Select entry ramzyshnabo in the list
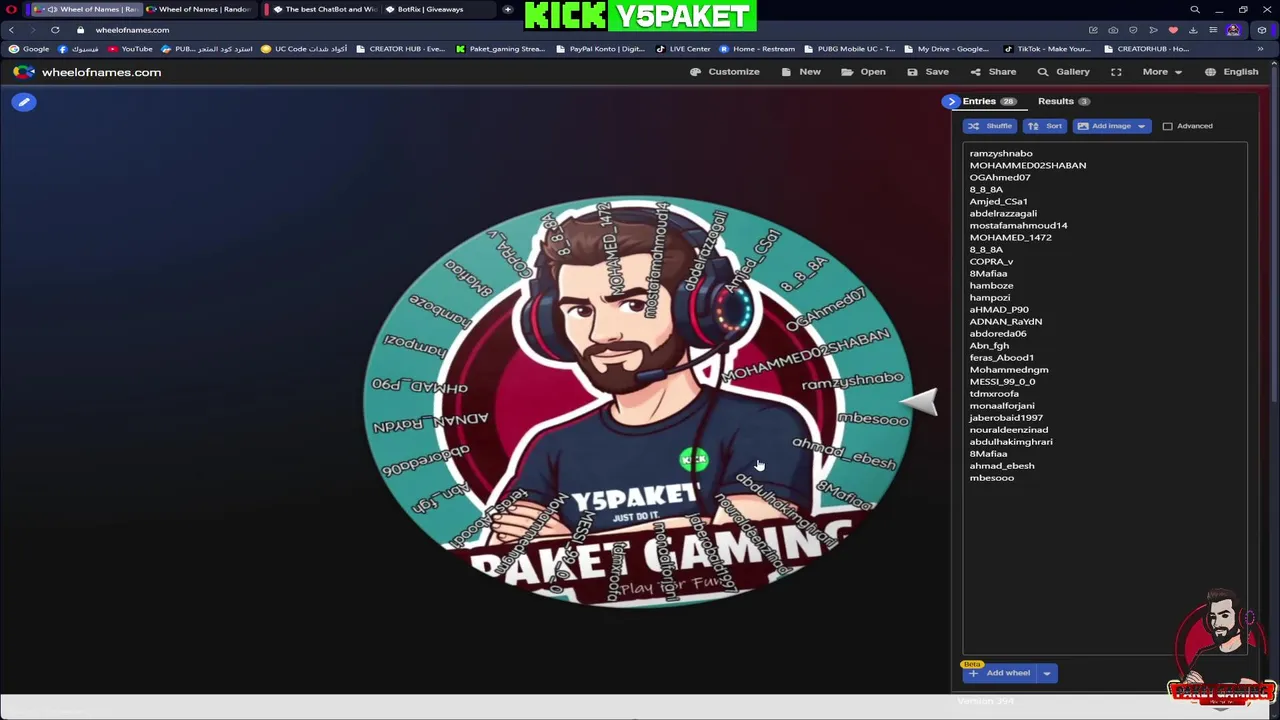The image size is (1280, 720). tap(1001, 154)
